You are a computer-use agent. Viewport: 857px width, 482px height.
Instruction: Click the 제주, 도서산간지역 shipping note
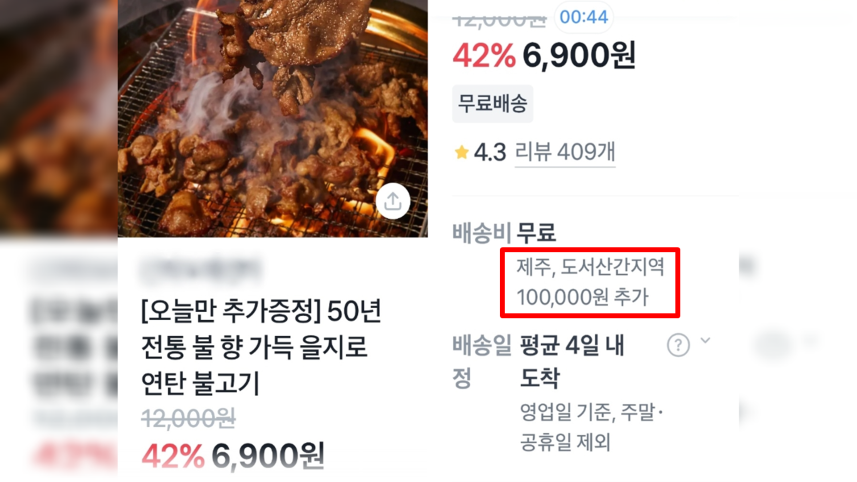point(591,267)
